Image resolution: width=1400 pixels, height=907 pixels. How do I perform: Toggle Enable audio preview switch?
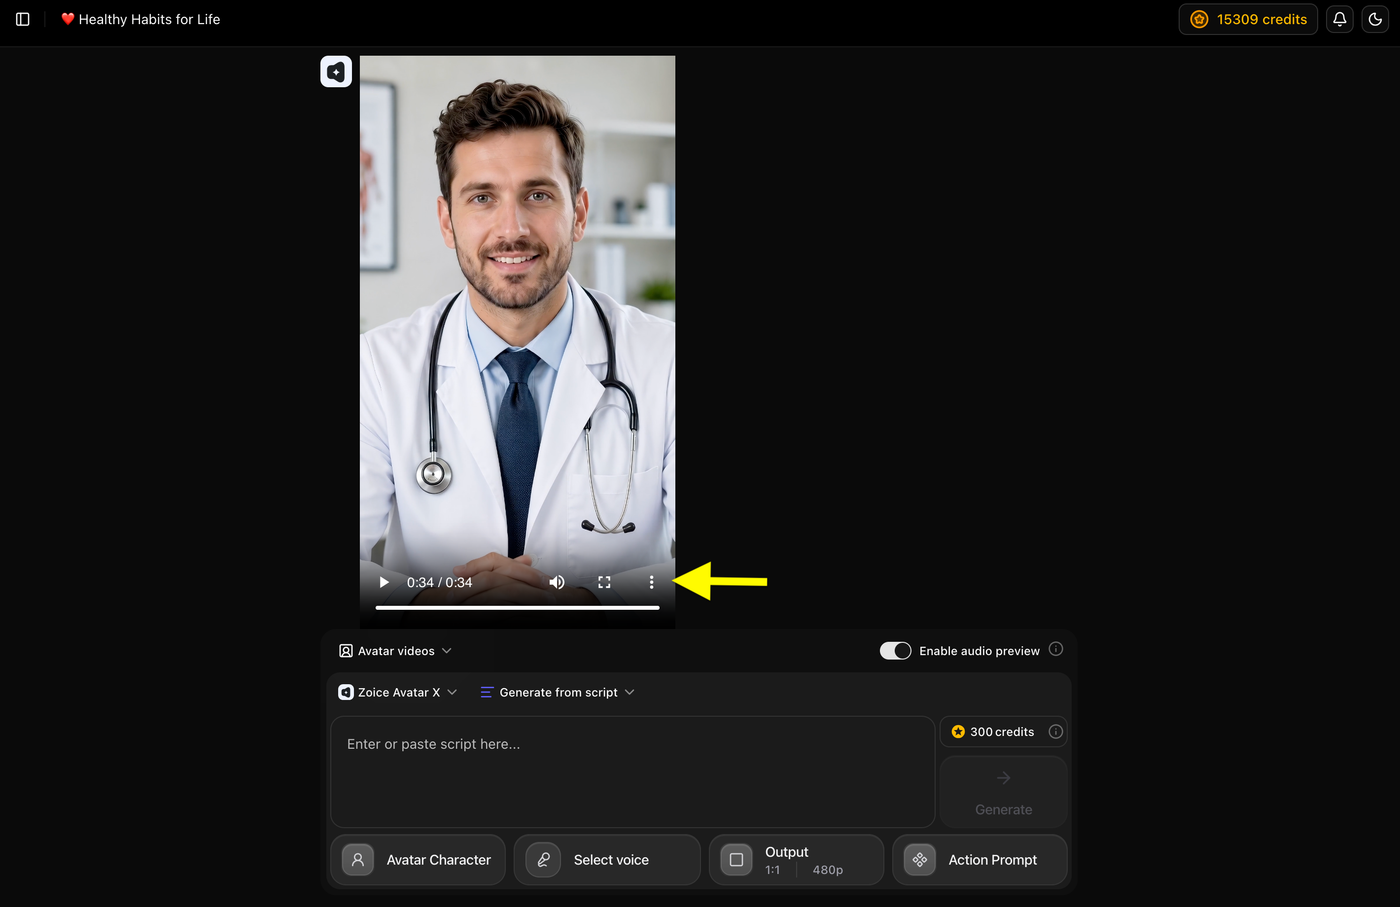click(x=895, y=651)
